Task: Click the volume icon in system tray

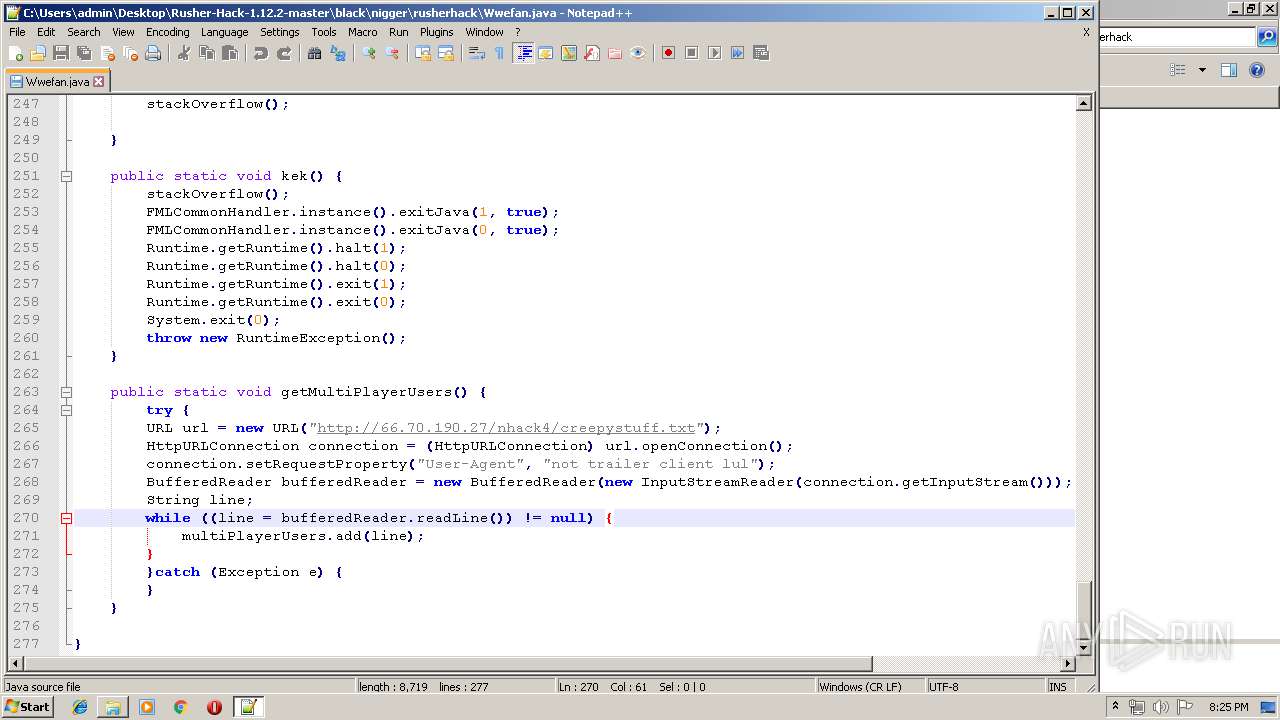Action: [1160, 707]
